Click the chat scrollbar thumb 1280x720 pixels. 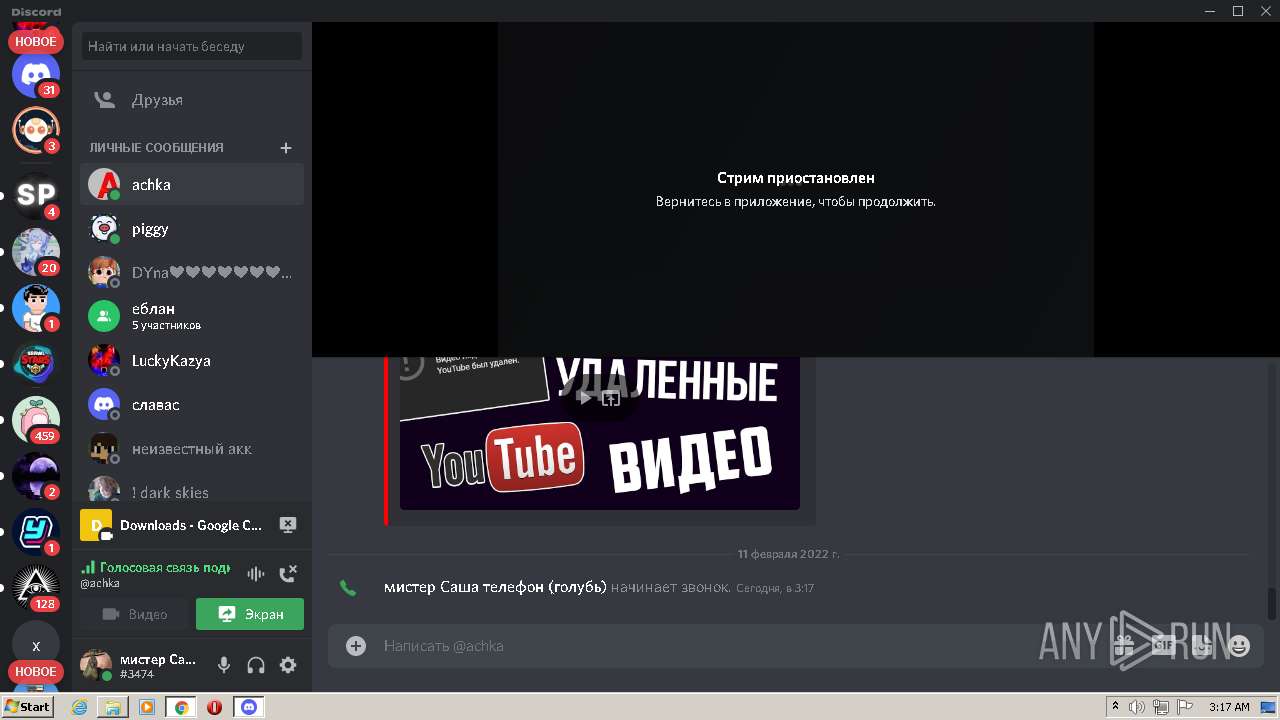point(1272,604)
